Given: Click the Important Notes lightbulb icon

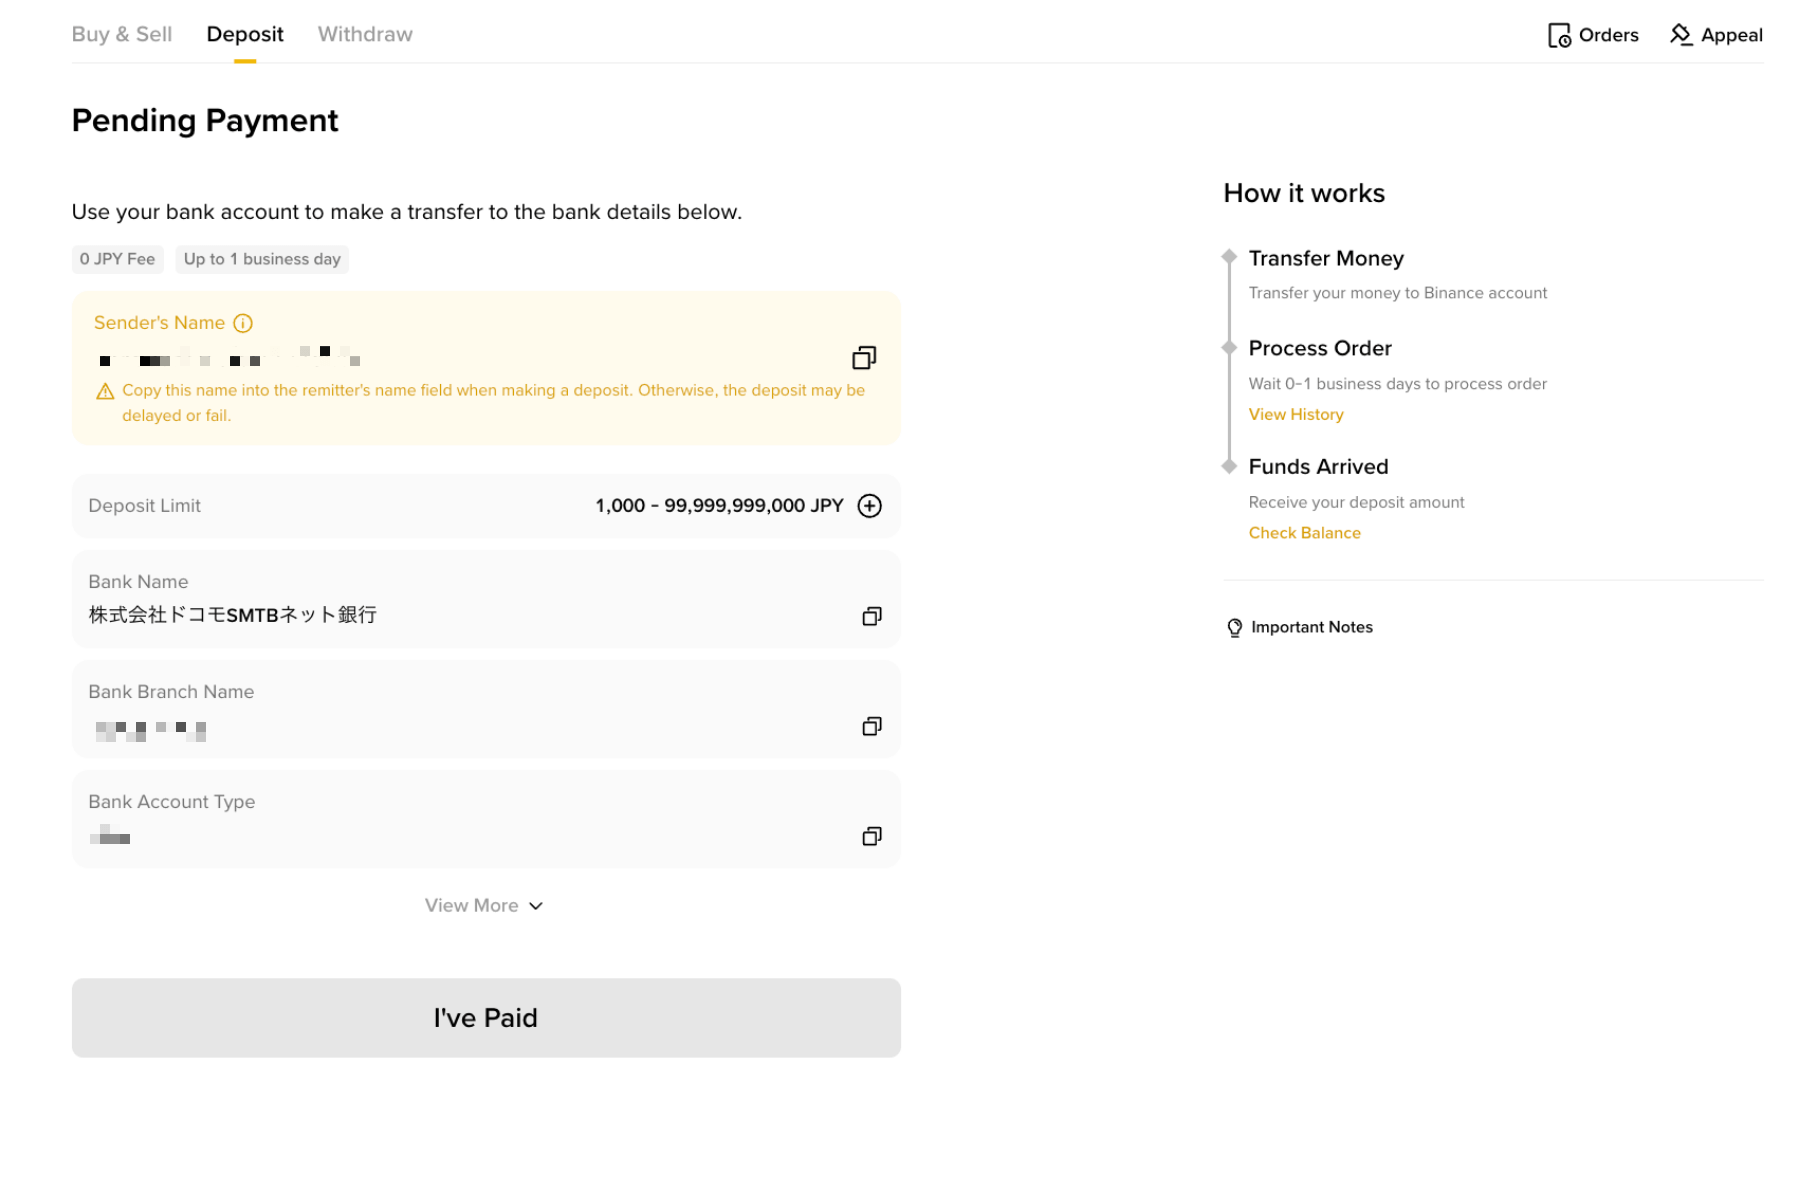Looking at the screenshot, I should pyautogui.click(x=1235, y=628).
